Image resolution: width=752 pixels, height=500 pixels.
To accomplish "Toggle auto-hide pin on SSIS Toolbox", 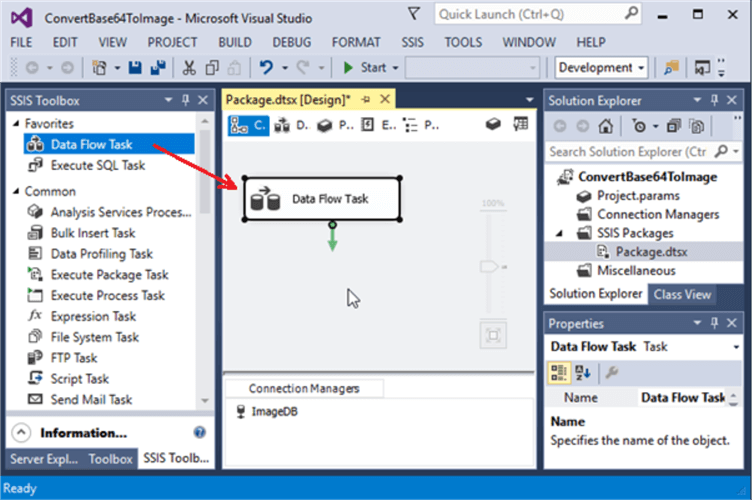I will point(186,100).
